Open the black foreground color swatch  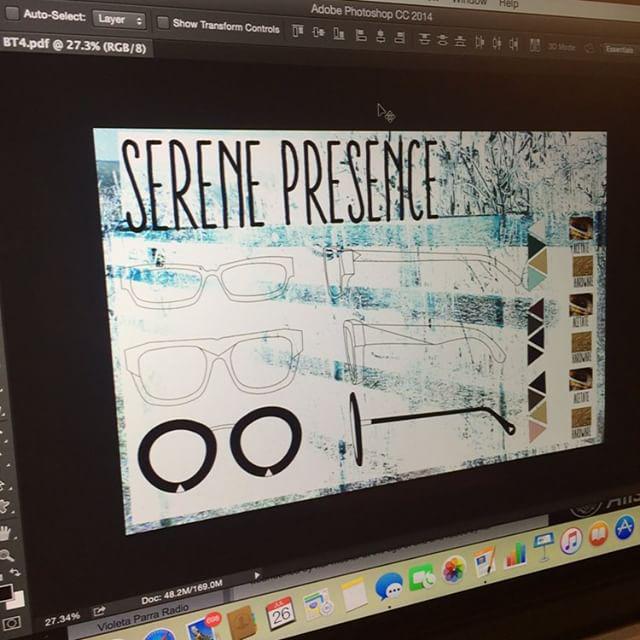coord(5,593)
